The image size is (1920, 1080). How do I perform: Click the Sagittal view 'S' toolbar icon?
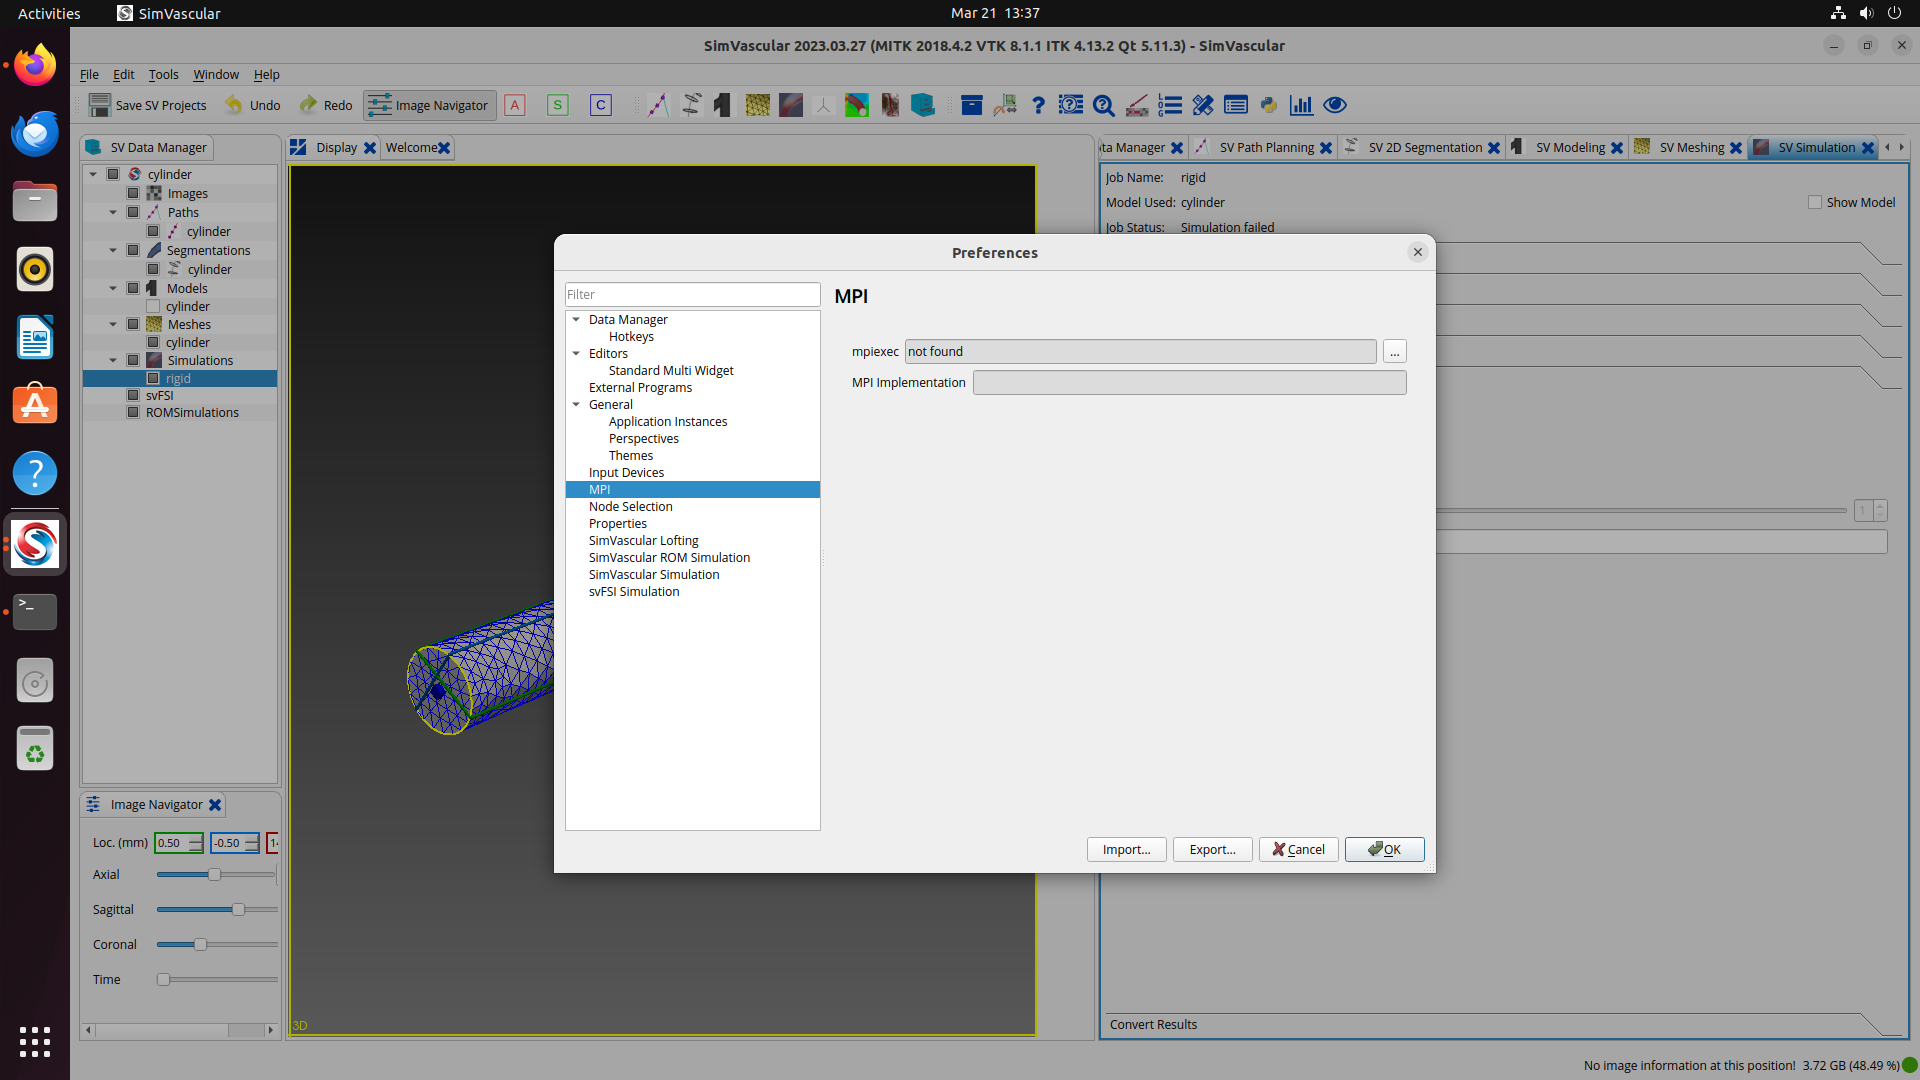pyautogui.click(x=558, y=105)
